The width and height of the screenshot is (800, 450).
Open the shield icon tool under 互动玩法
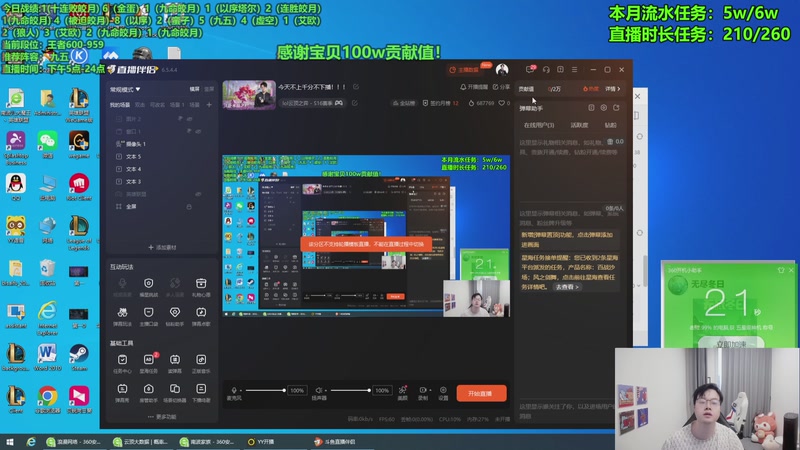click(x=148, y=286)
